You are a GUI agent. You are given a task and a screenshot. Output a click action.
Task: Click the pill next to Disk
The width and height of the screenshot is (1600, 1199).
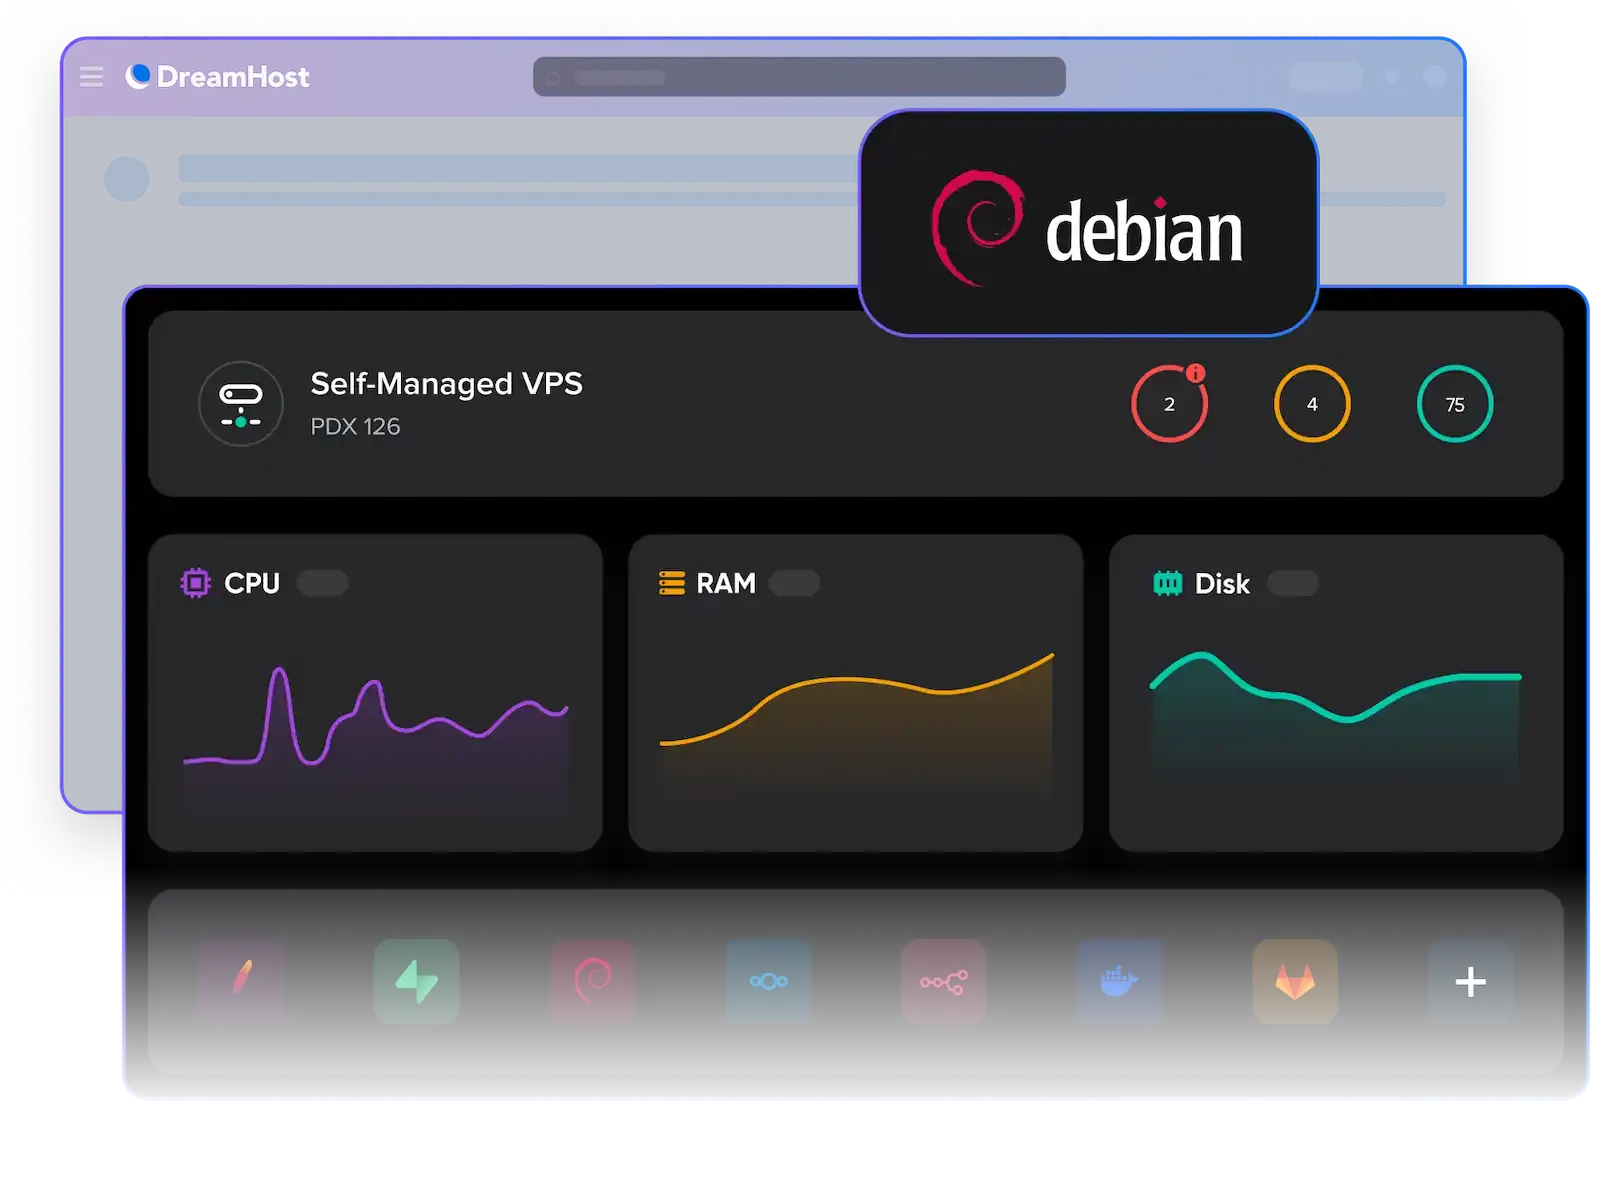point(1293,583)
